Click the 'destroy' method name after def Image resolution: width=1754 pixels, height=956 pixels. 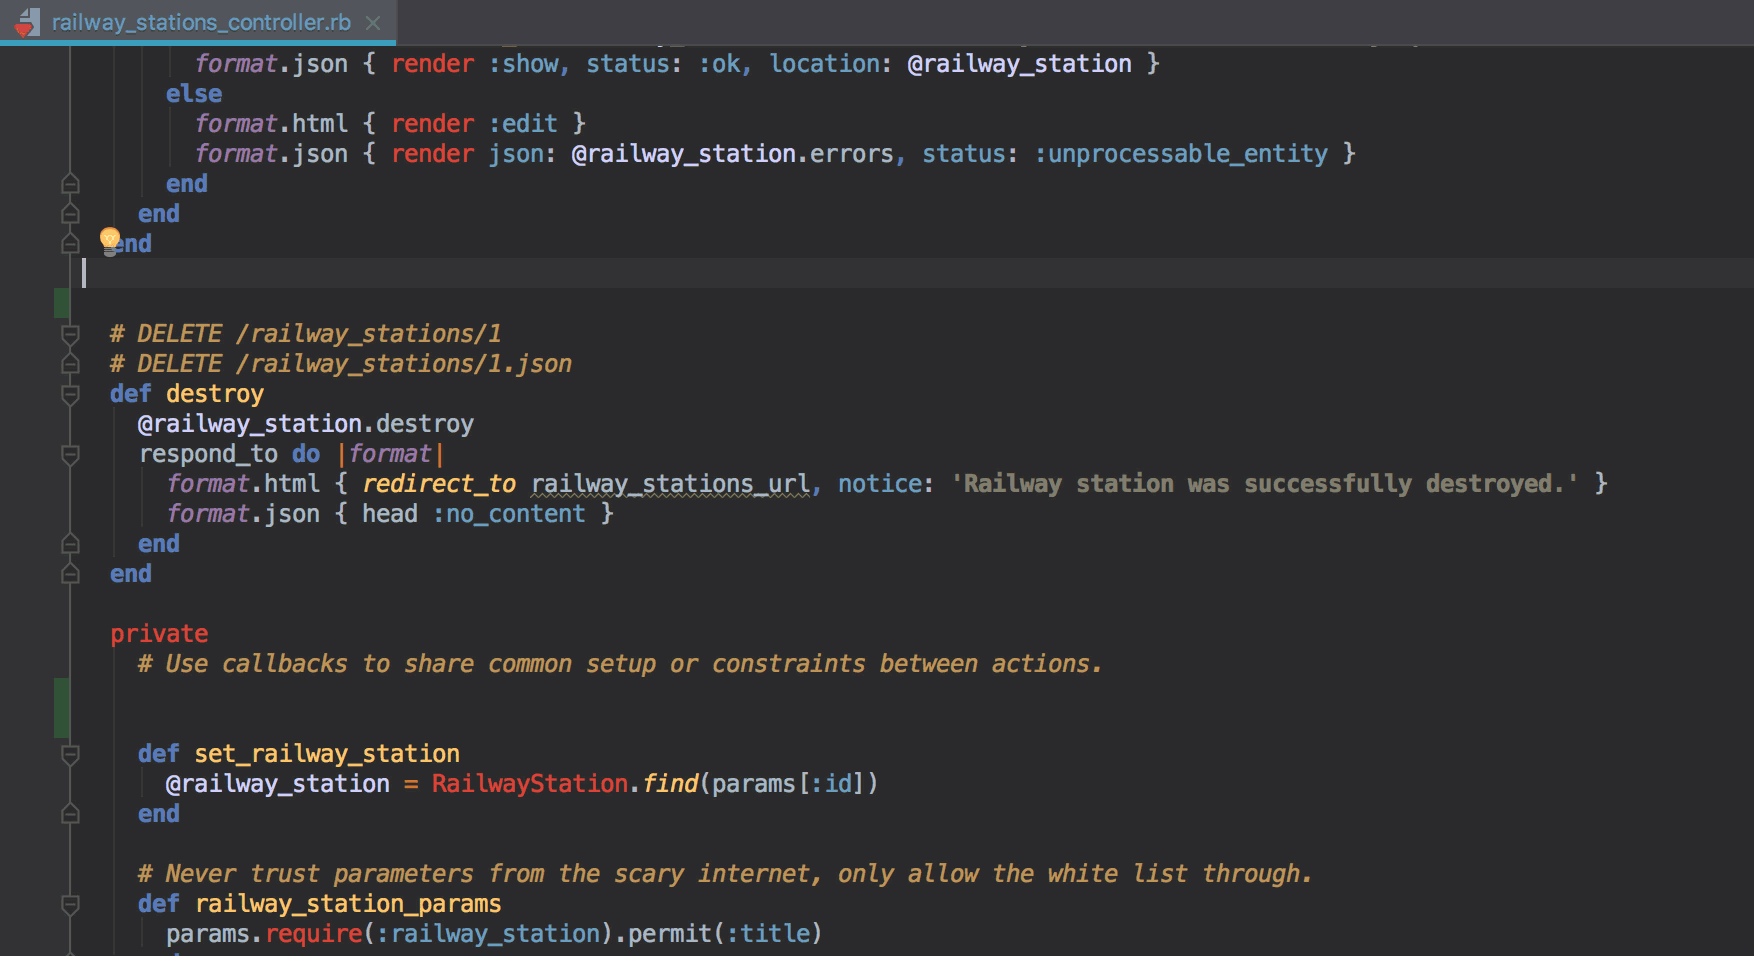click(215, 394)
